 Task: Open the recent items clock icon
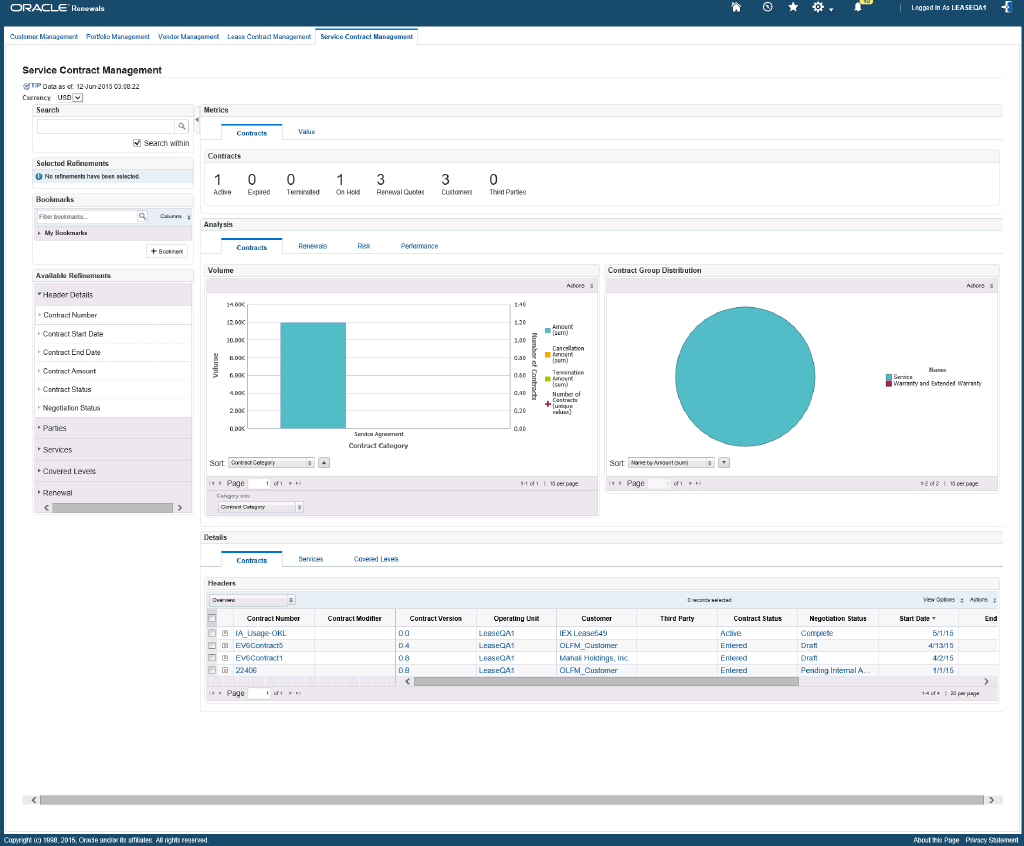(767, 7)
